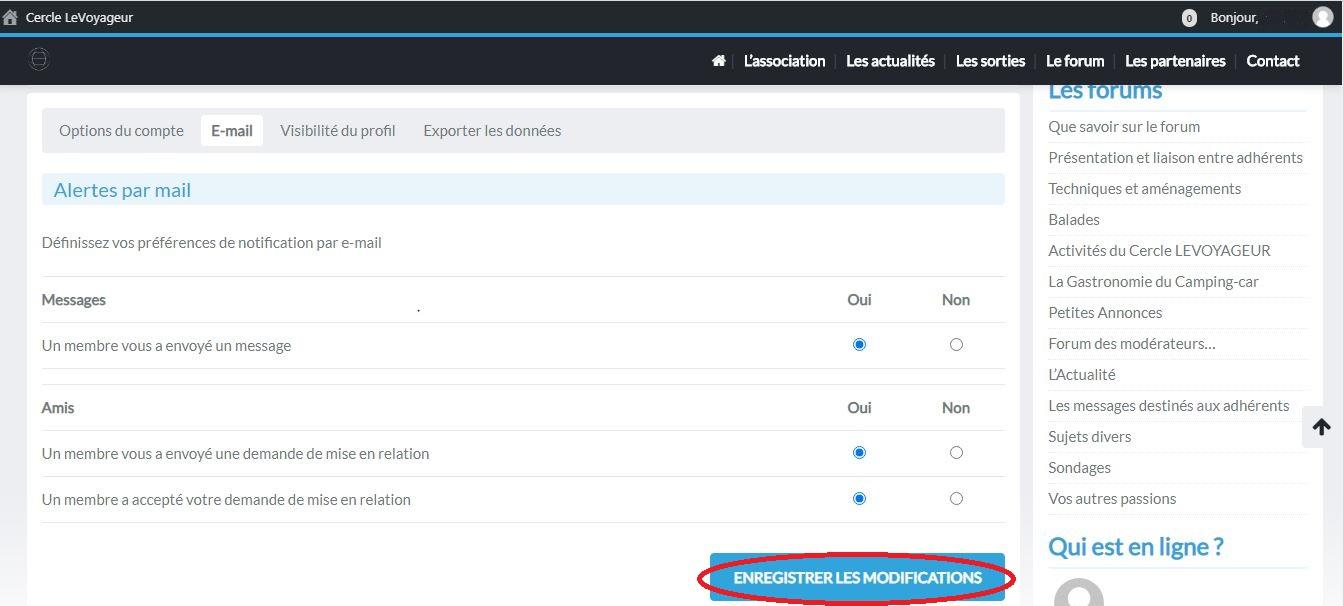Open Vos autres passions forum
Image resolution: width=1343 pixels, height=606 pixels.
[x=1112, y=499]
